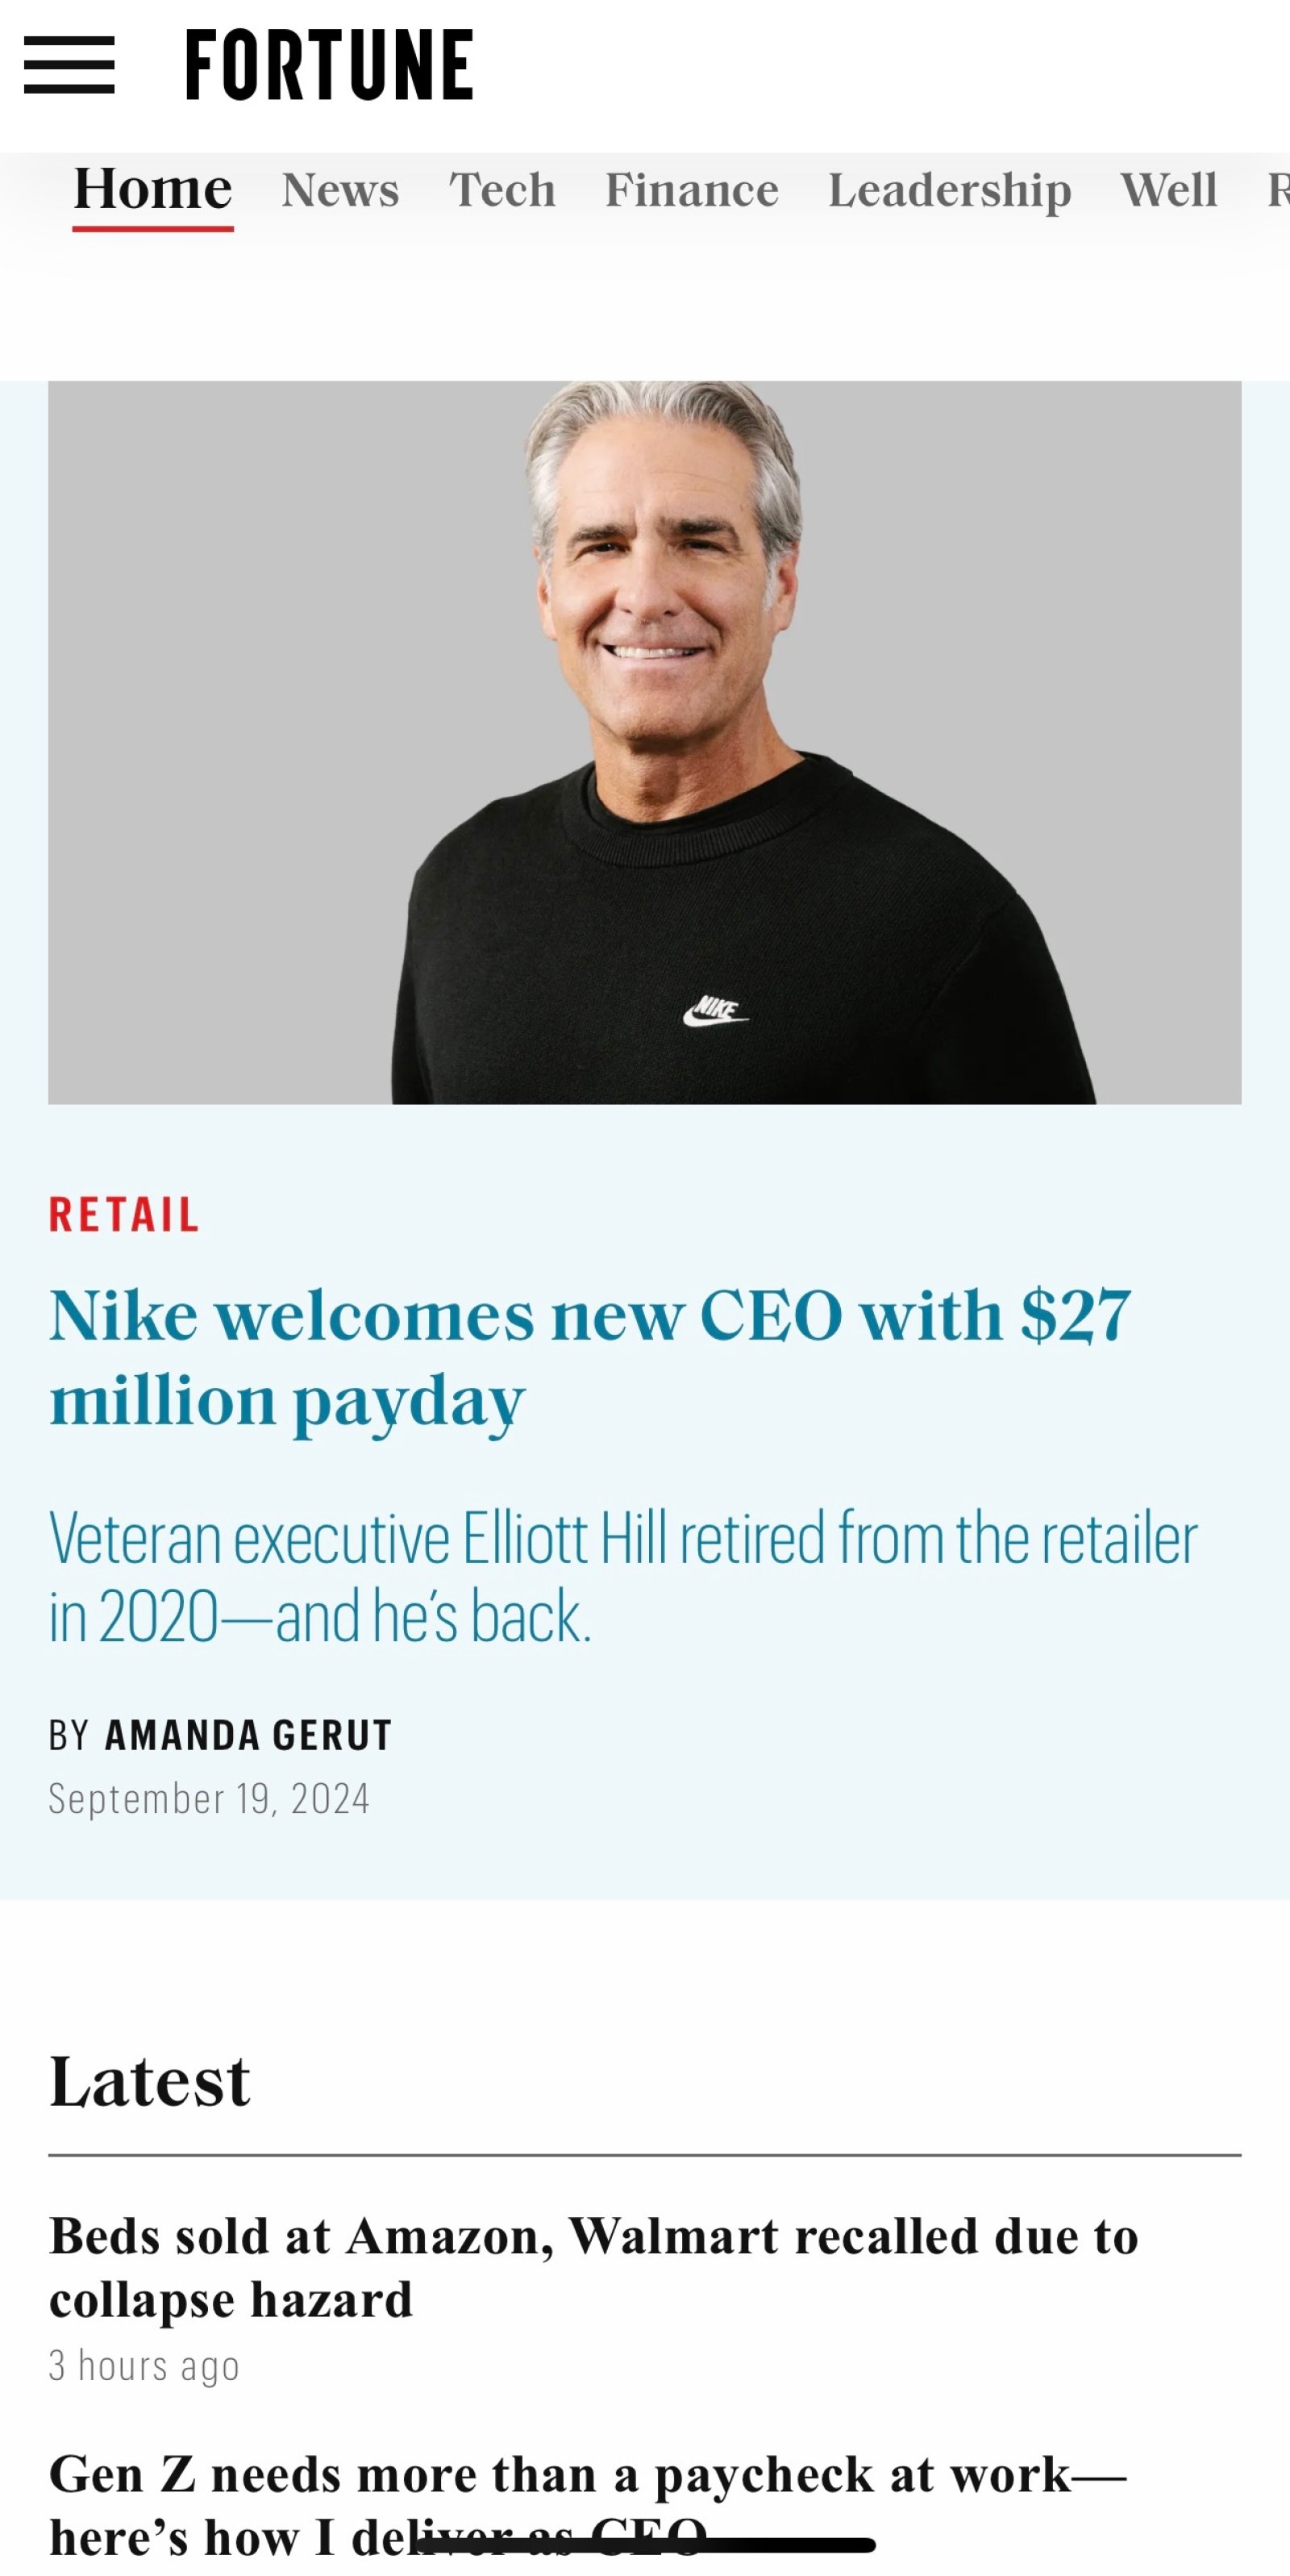
Task: Open the Nike CEO portrait image
Action: 645,742
